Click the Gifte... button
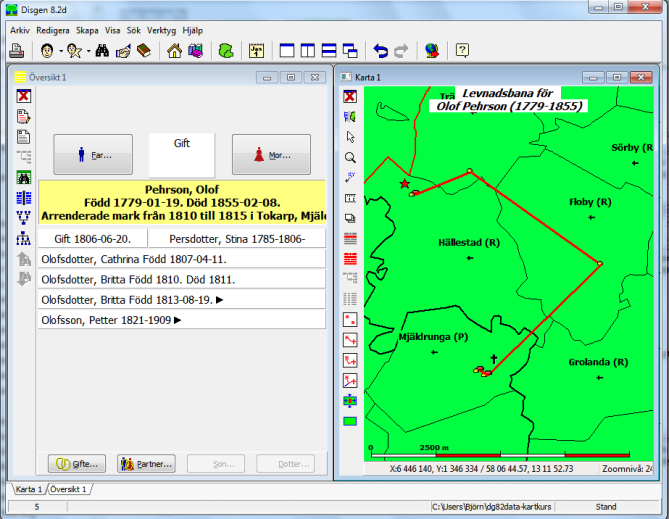This screenshot has width=669, height=519. click(x=76, y=464)
